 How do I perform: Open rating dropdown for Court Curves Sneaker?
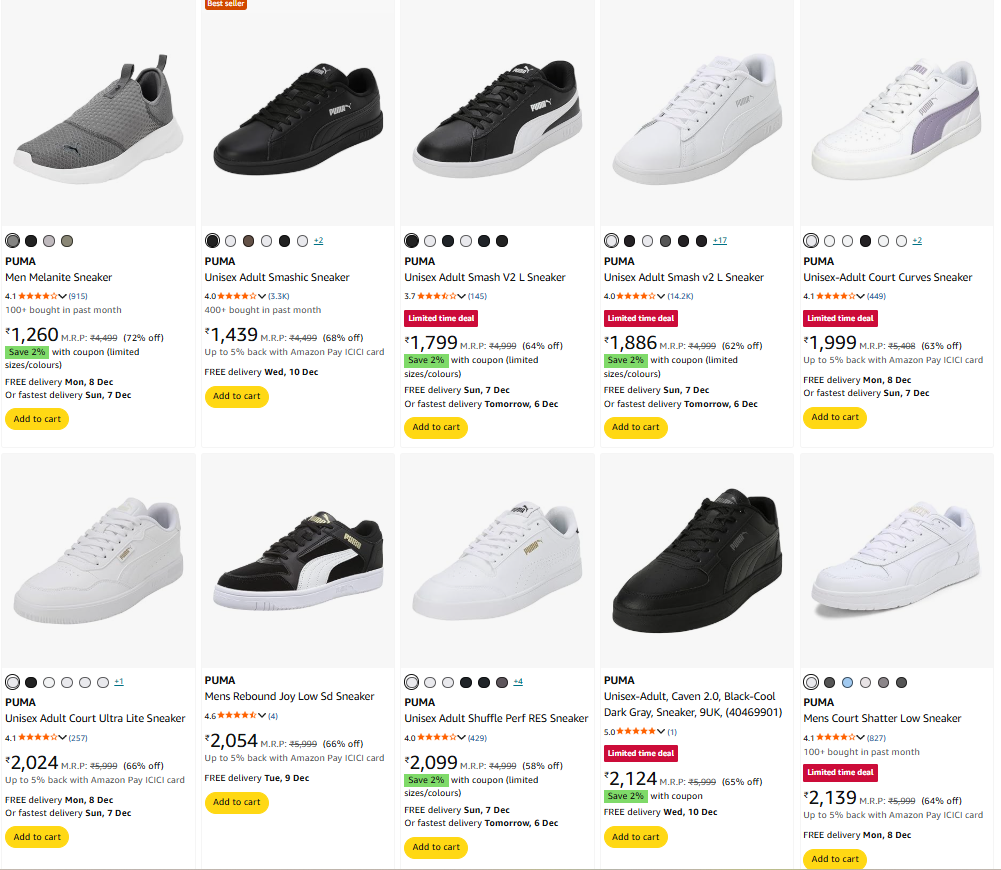coord(862,296)
